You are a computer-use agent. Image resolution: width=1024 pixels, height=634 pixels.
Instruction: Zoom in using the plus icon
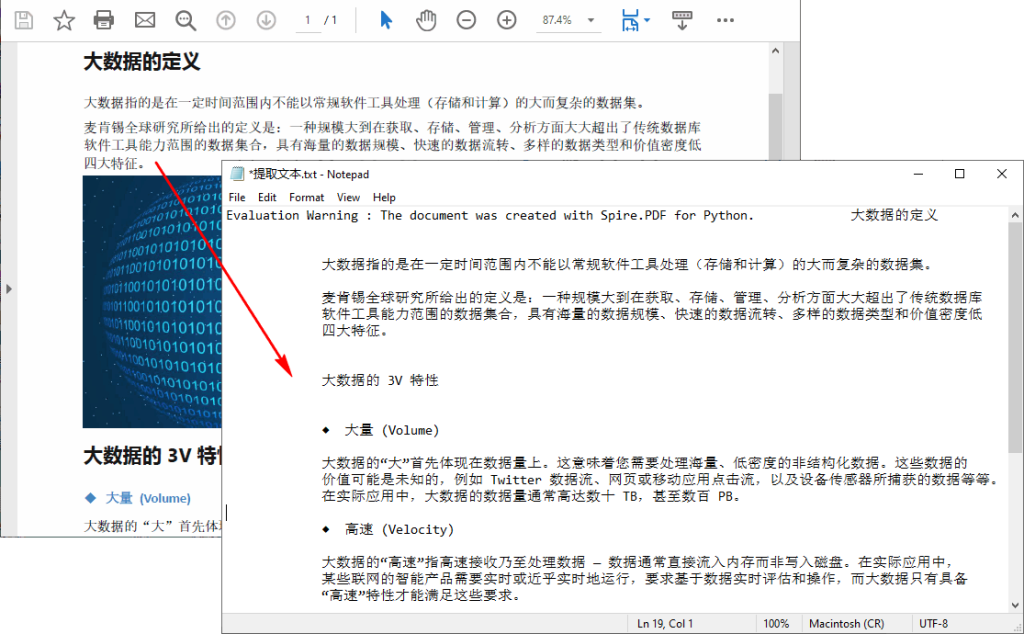(x=506, y=19)
